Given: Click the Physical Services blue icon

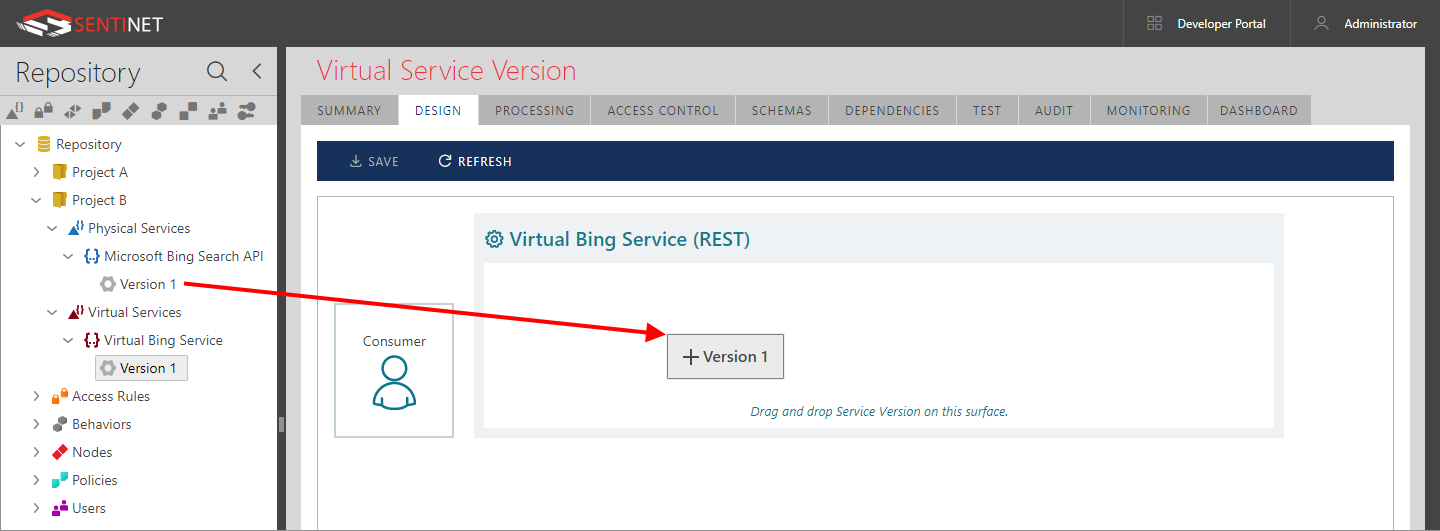Looking at the screenshot, I should pos(76,228).
